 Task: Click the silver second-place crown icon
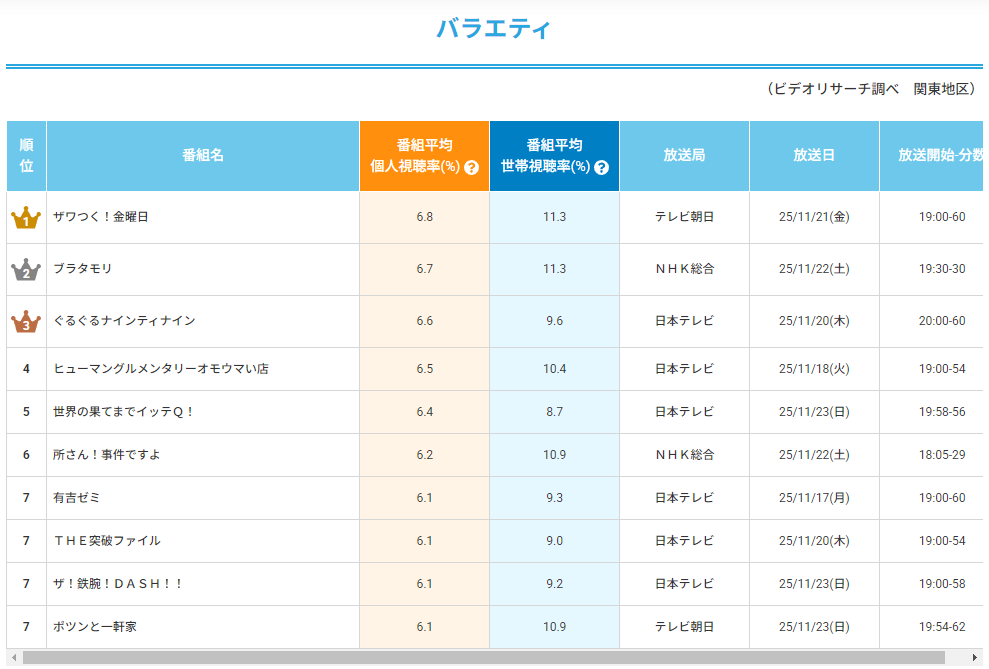[x=26, y=270]
